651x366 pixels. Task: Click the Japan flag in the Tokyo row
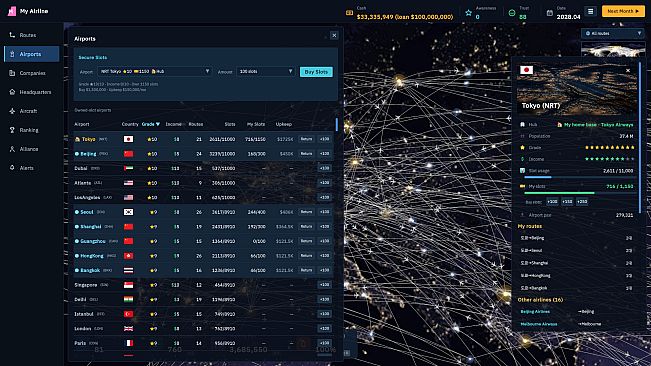coord(128,139)
